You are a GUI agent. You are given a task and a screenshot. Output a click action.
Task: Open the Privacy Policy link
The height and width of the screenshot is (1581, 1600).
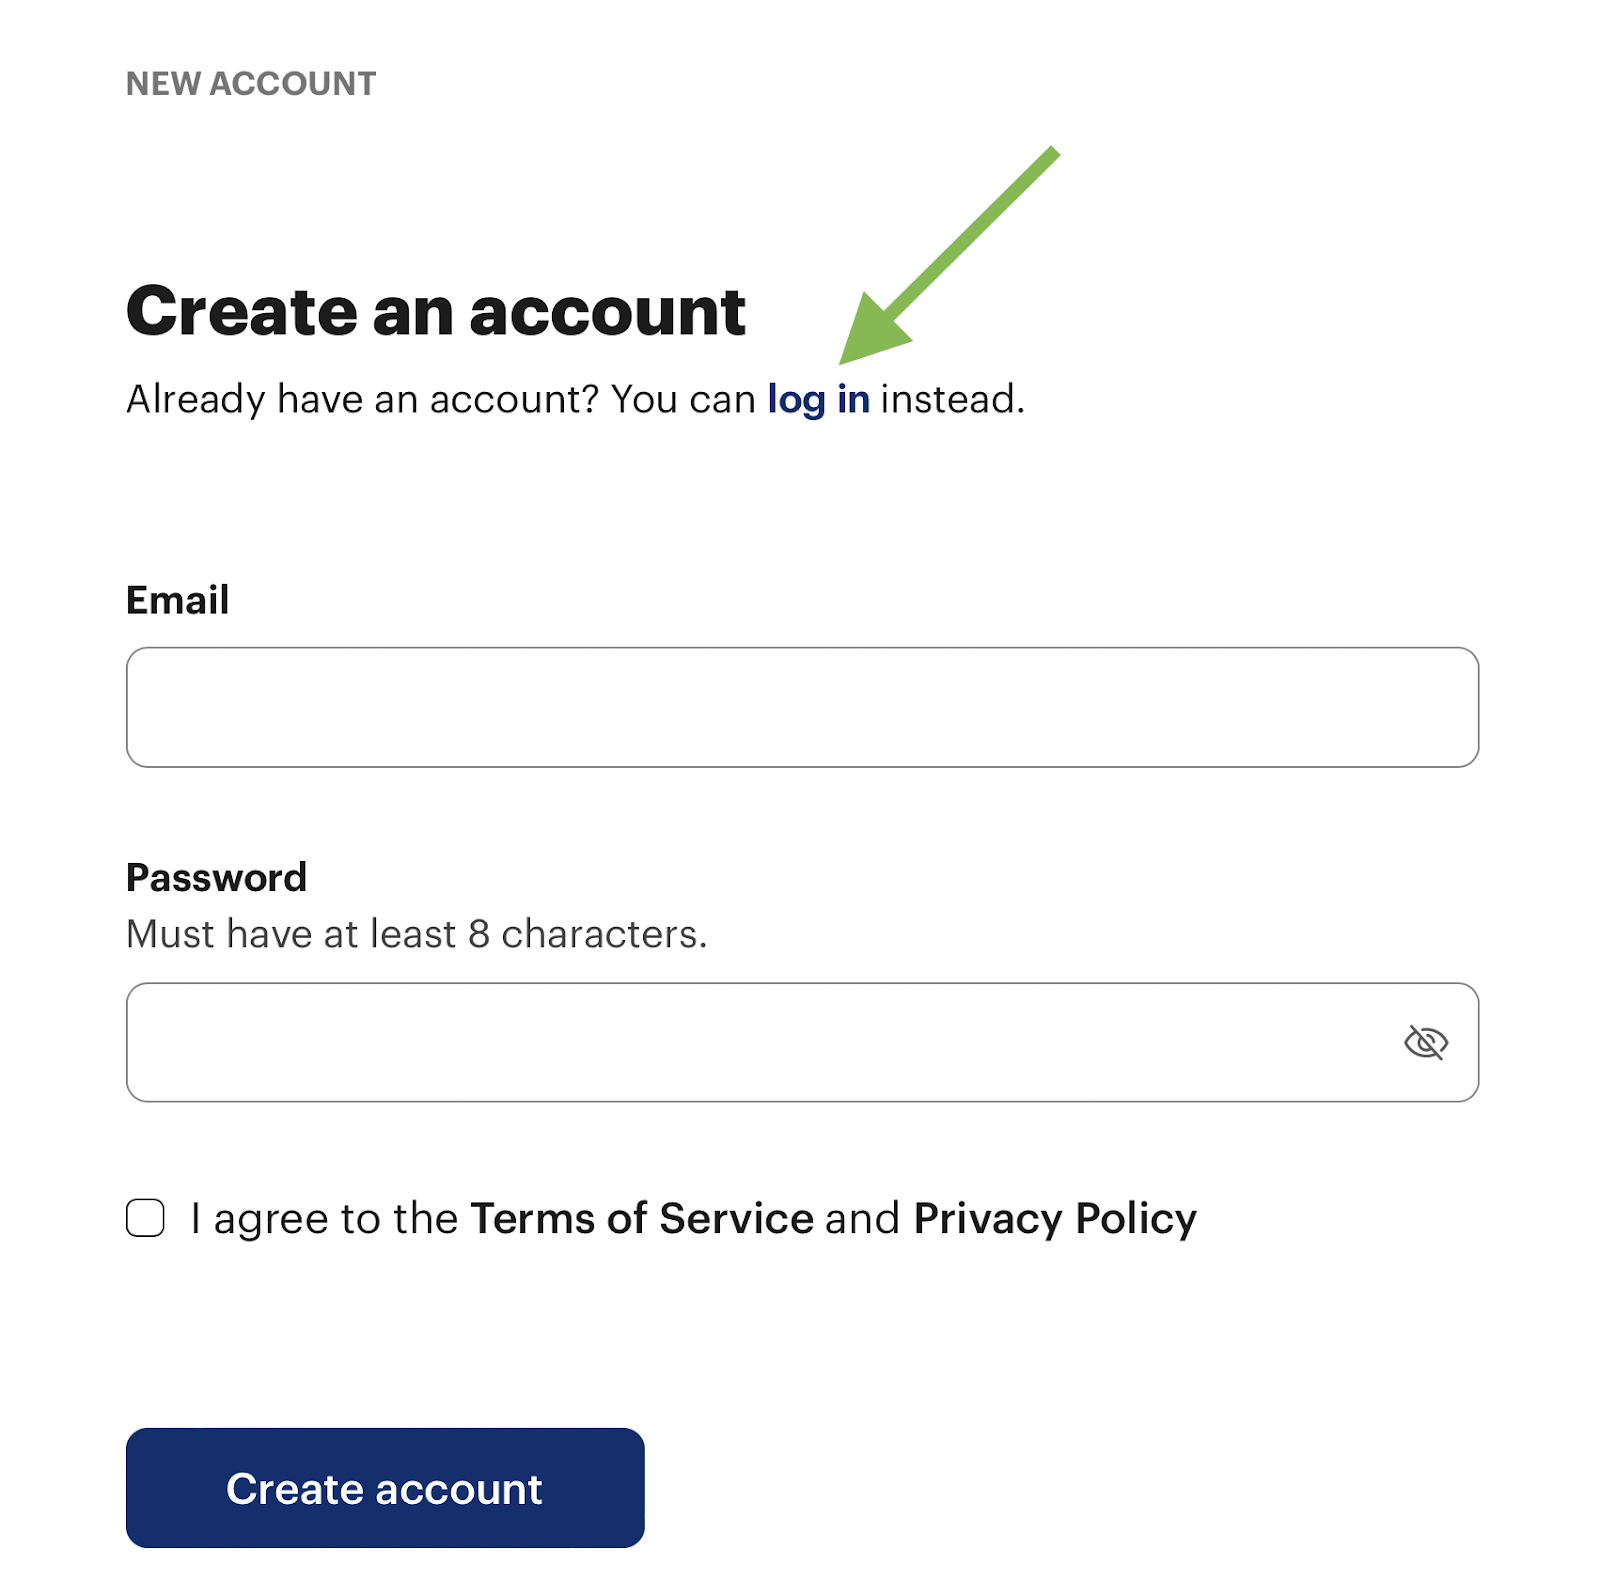pyautogui.click(x=1055, y=1219)
